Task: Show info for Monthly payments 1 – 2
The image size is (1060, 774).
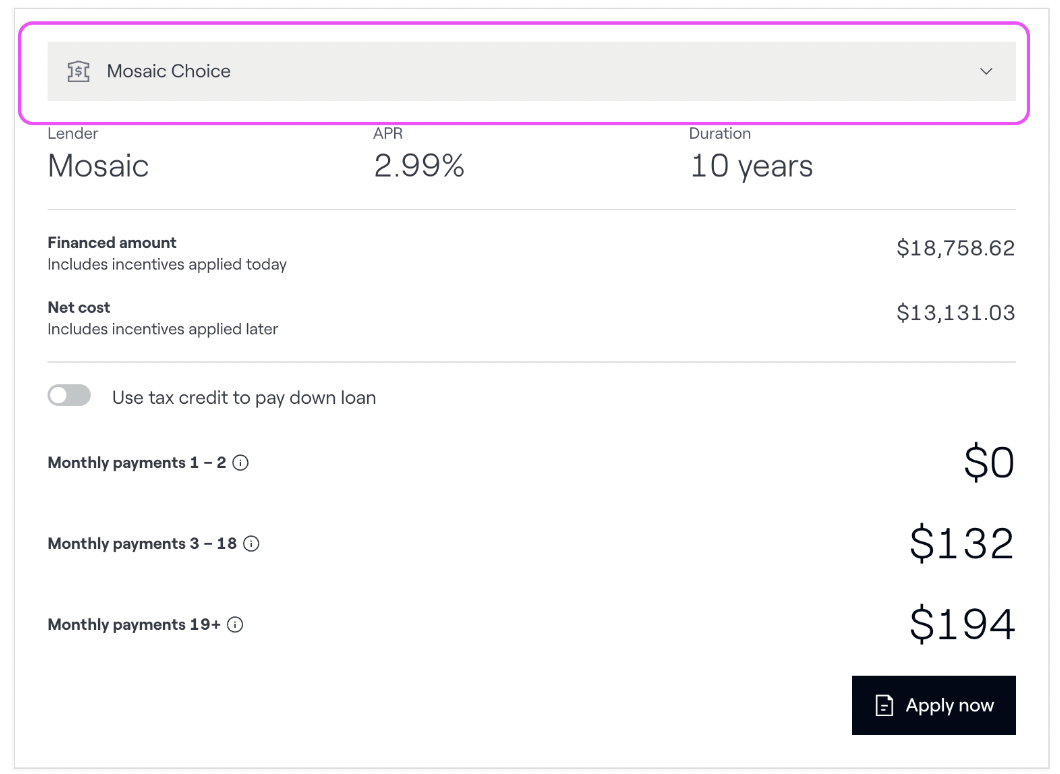Action: pyautogui.click(x=240, y=463)
